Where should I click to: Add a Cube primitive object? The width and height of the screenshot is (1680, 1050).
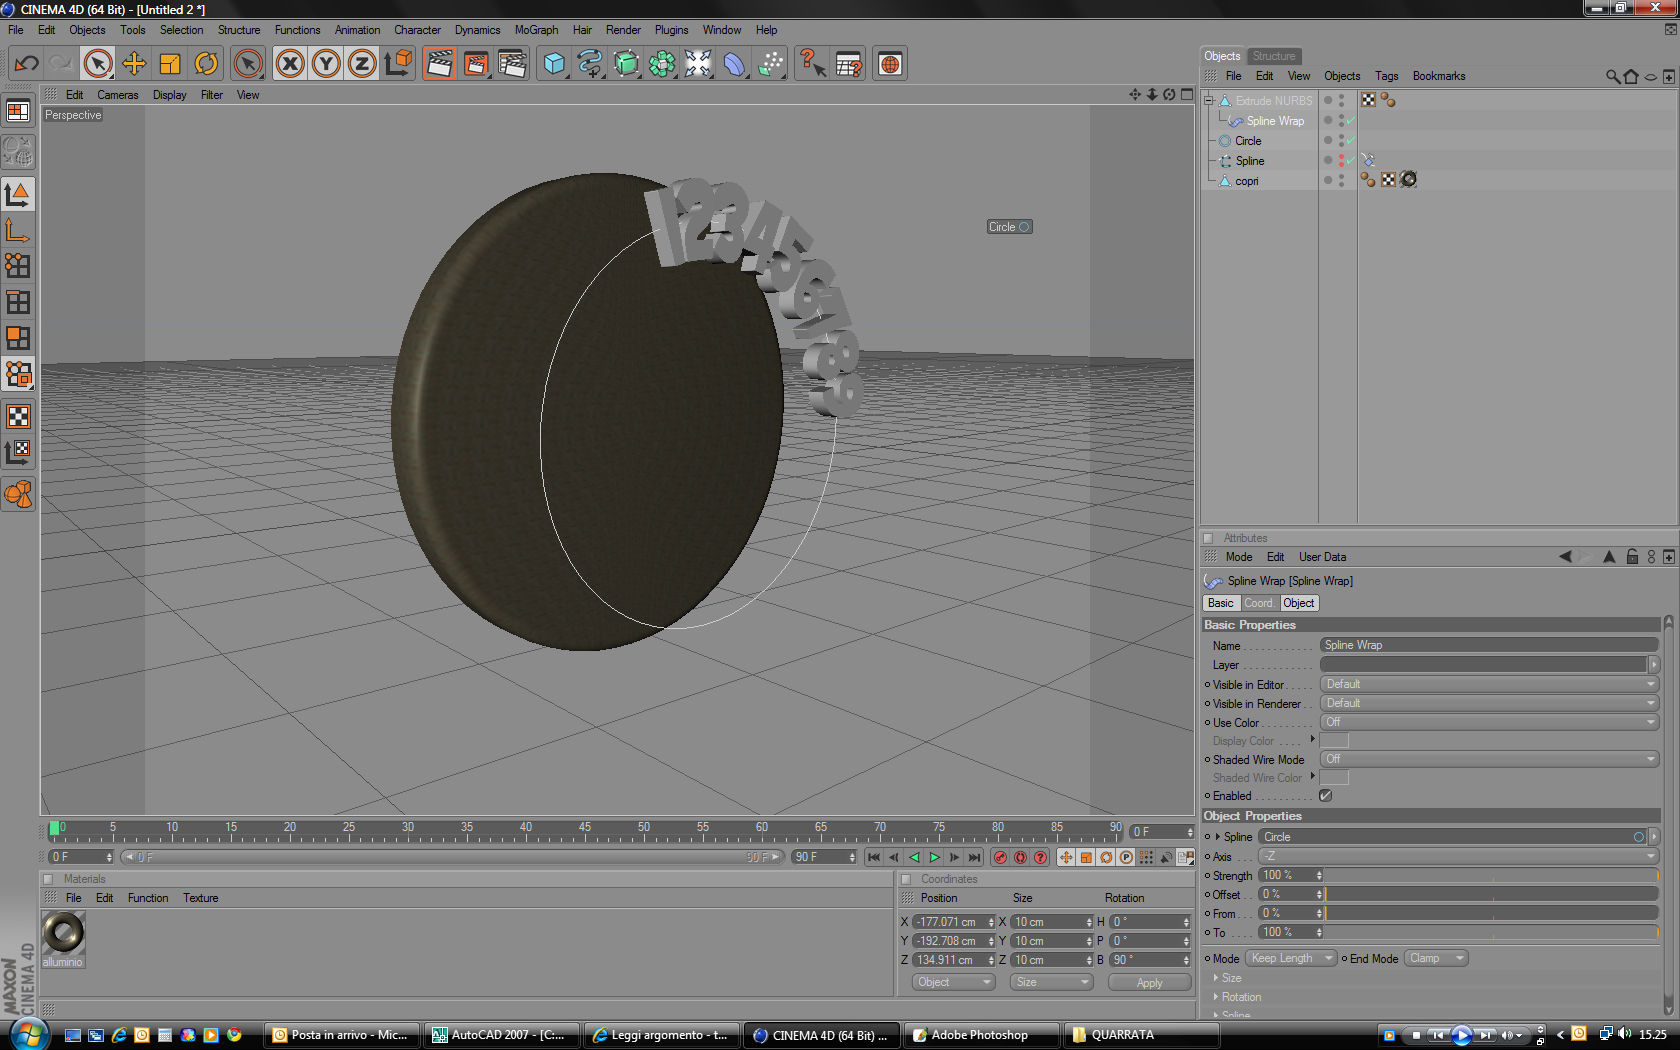(554, 64)
